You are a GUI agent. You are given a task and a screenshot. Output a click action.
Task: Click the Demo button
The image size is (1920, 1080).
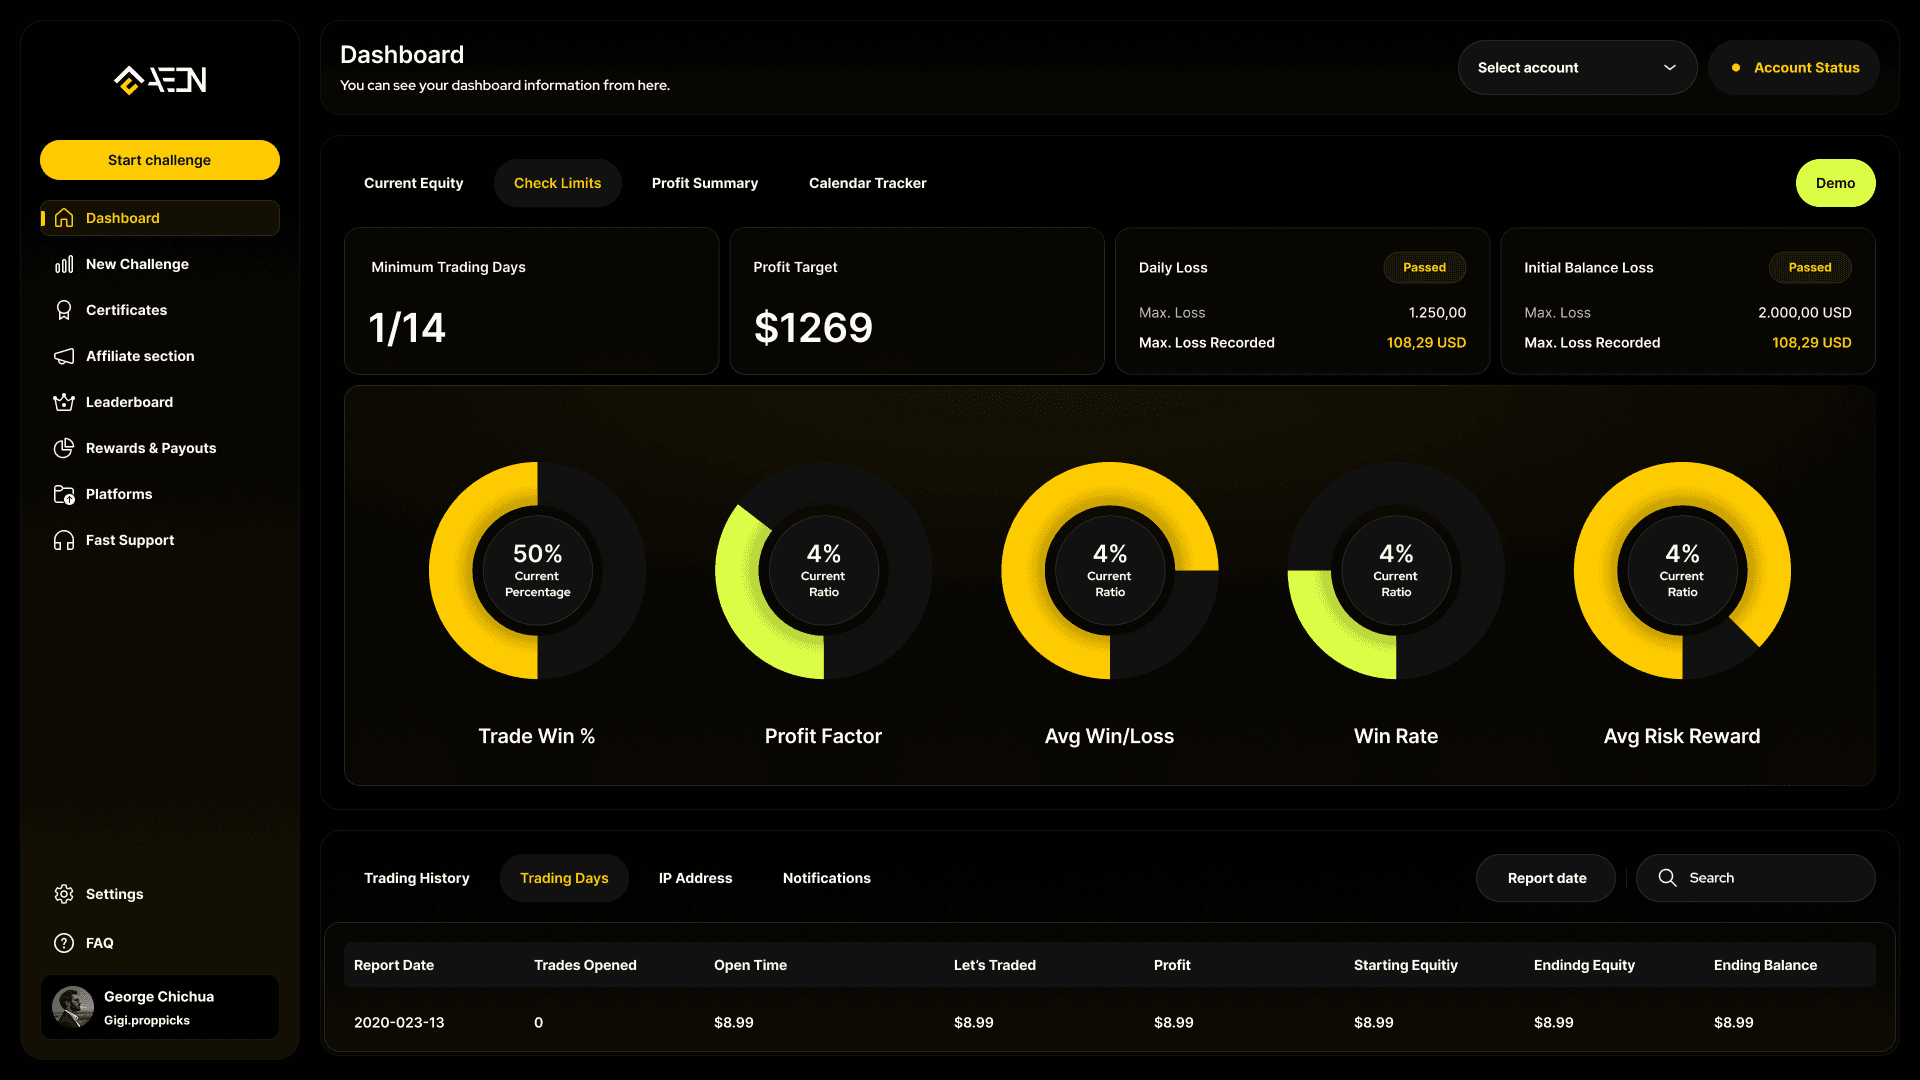(1835, 183)
